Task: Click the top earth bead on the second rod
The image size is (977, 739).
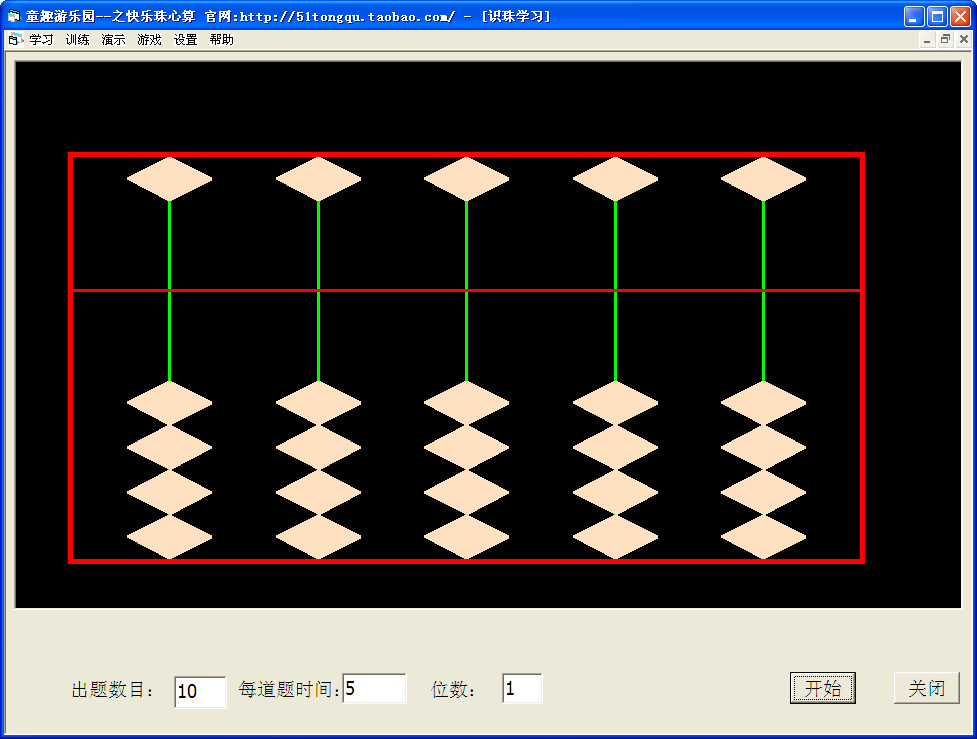Action: 318,402
